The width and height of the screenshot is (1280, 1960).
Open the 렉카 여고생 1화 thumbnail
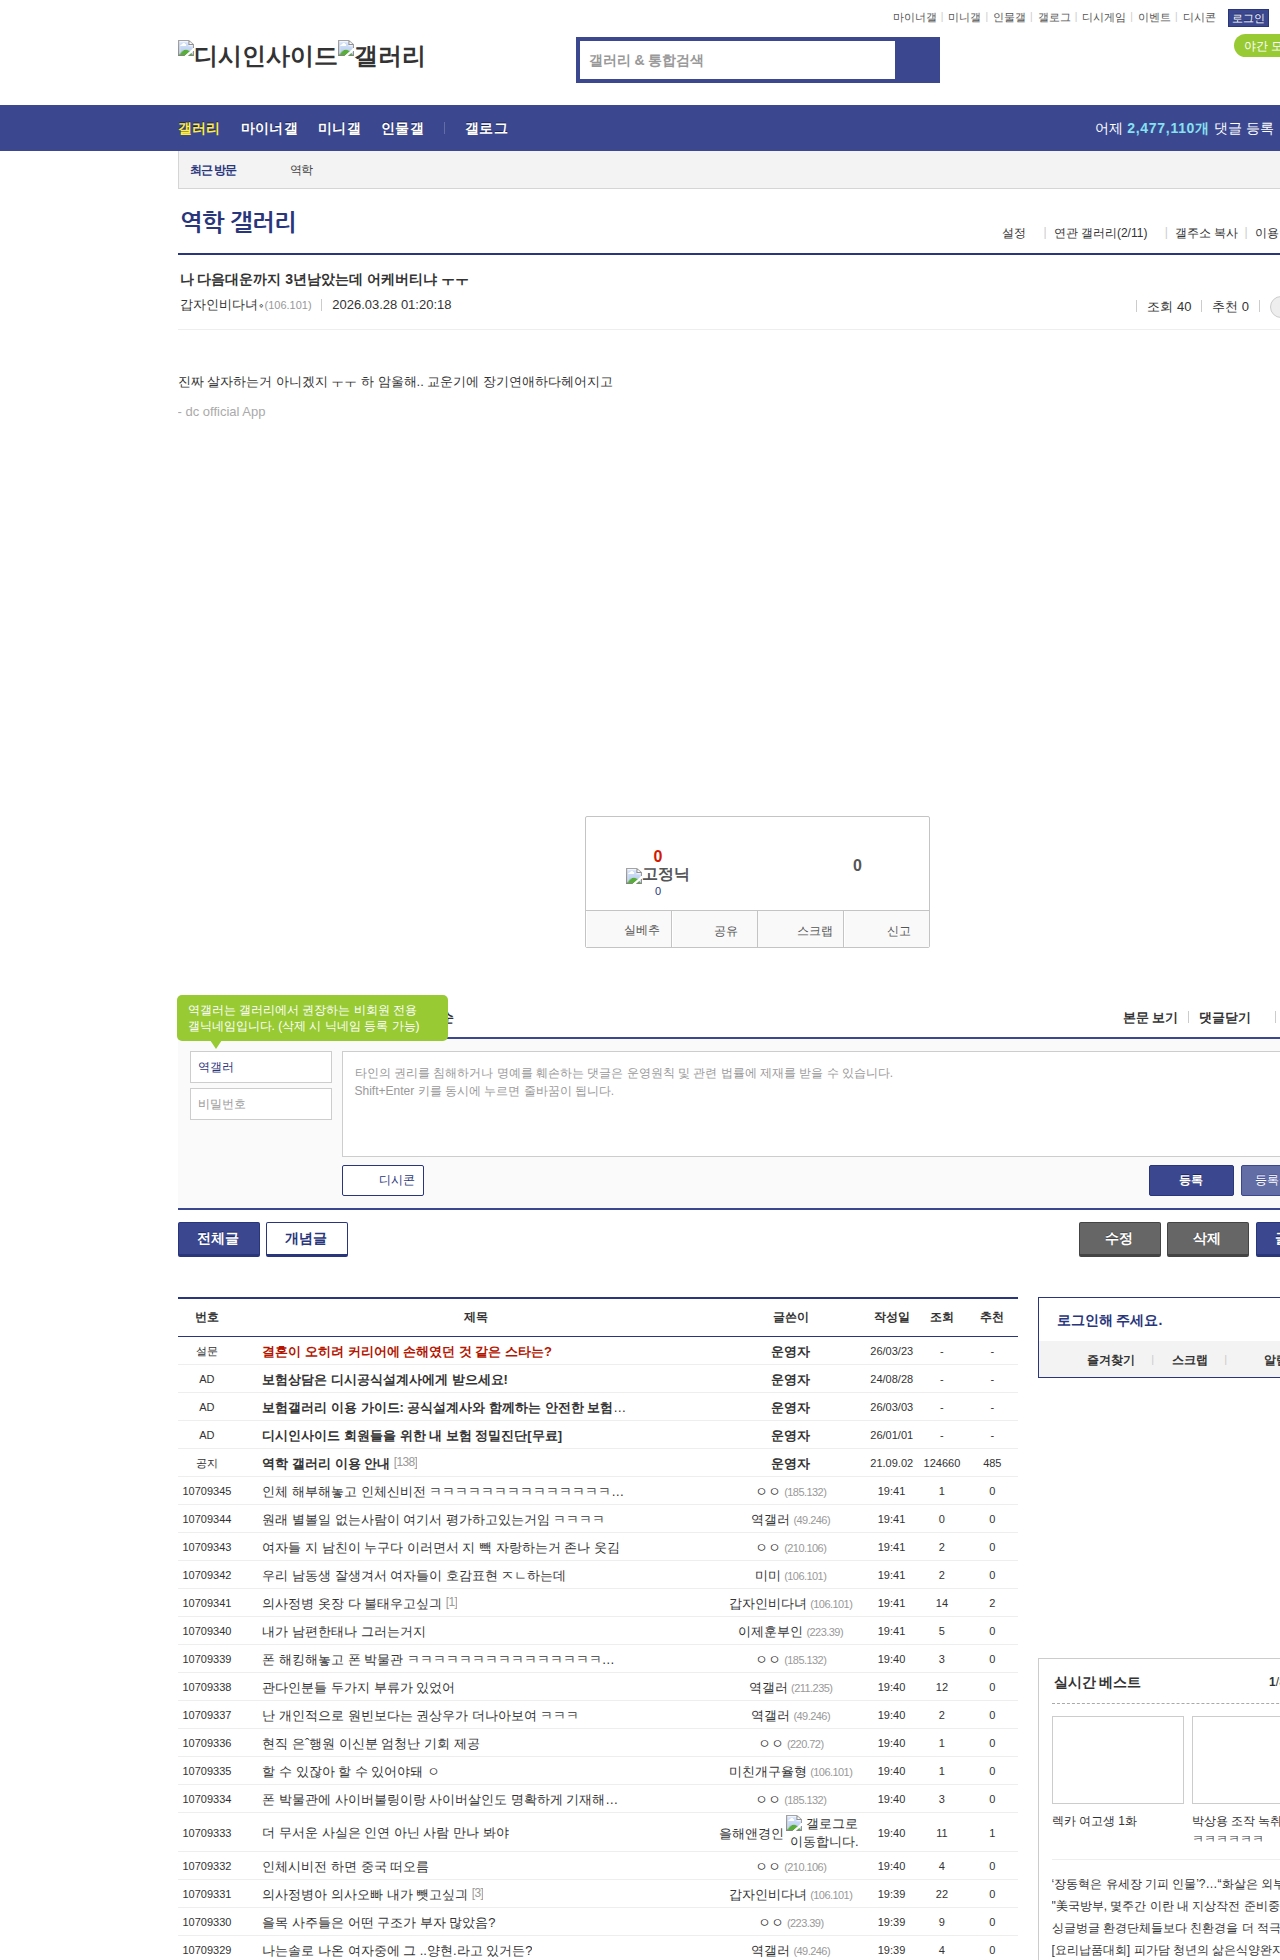pyautogui.click(x=1118, y=1760)
